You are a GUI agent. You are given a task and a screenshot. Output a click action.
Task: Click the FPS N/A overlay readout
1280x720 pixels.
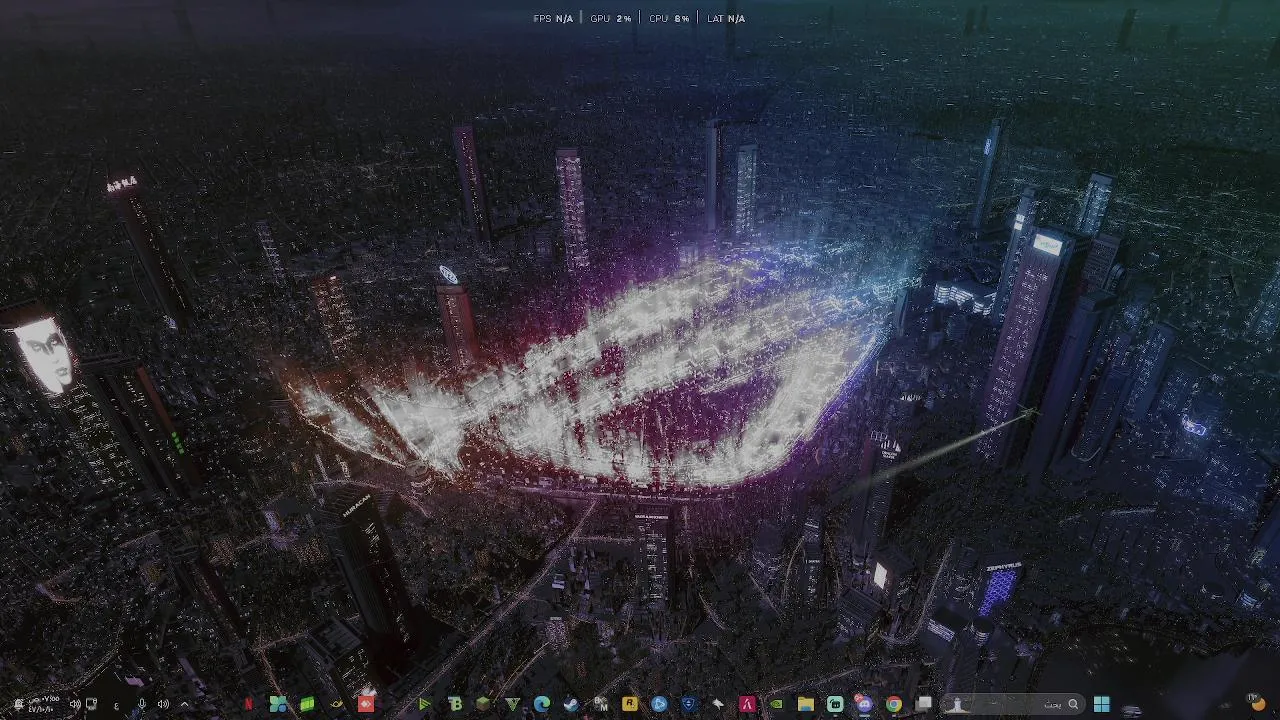[x=553, y=18]
